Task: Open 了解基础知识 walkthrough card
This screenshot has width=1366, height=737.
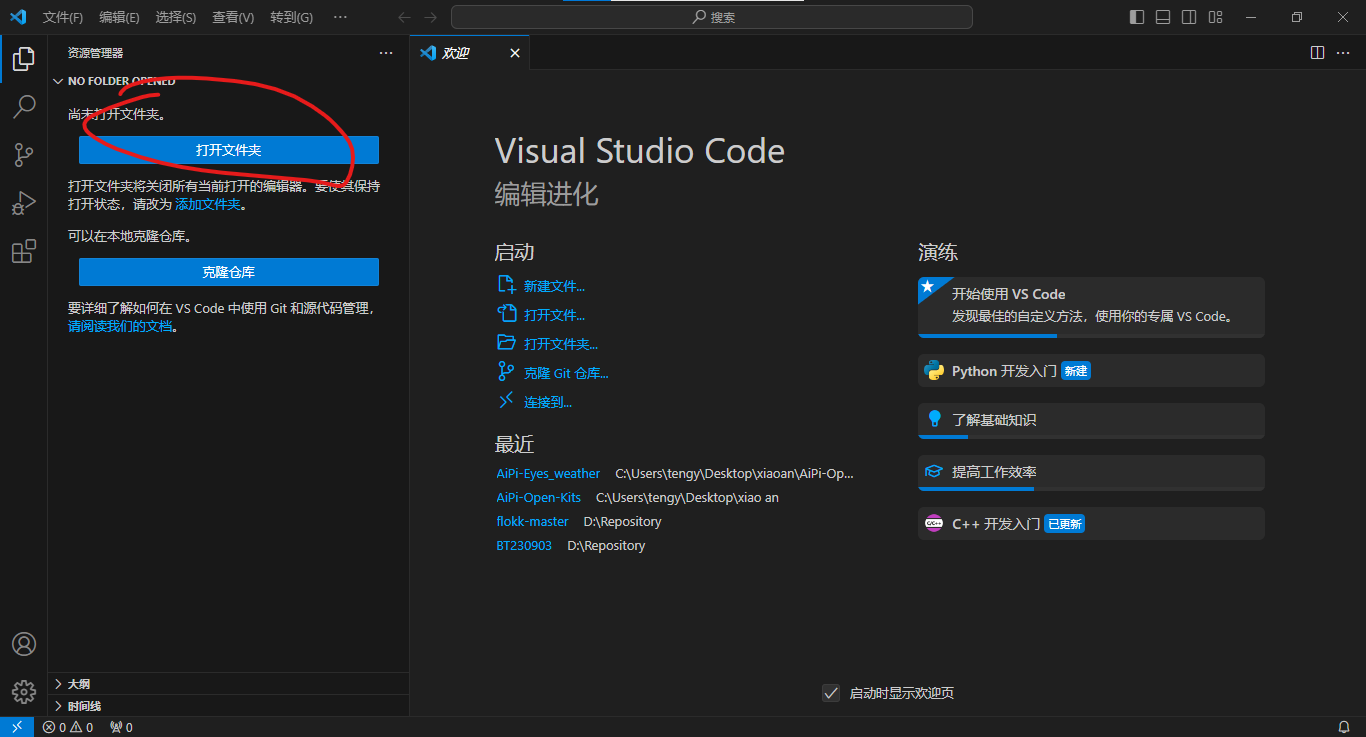Action: click(1091, 420)
